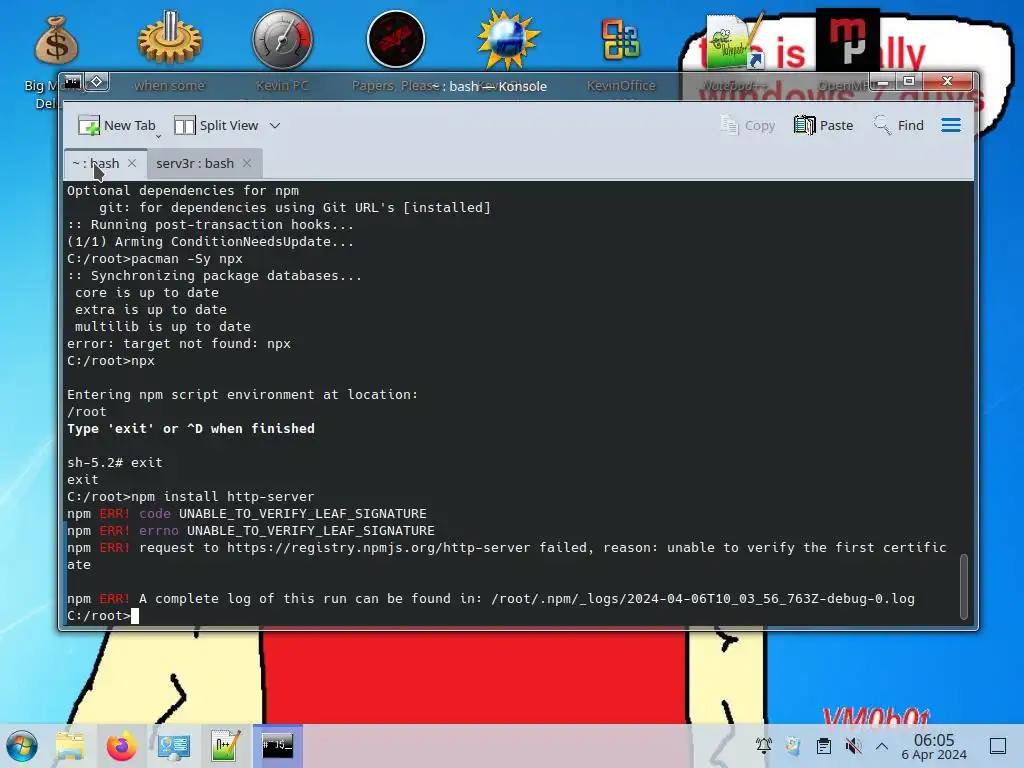Viewport: 1024px width, 768px height.
Task: Minimize the Konsole window
Action: tap(882, 82)
